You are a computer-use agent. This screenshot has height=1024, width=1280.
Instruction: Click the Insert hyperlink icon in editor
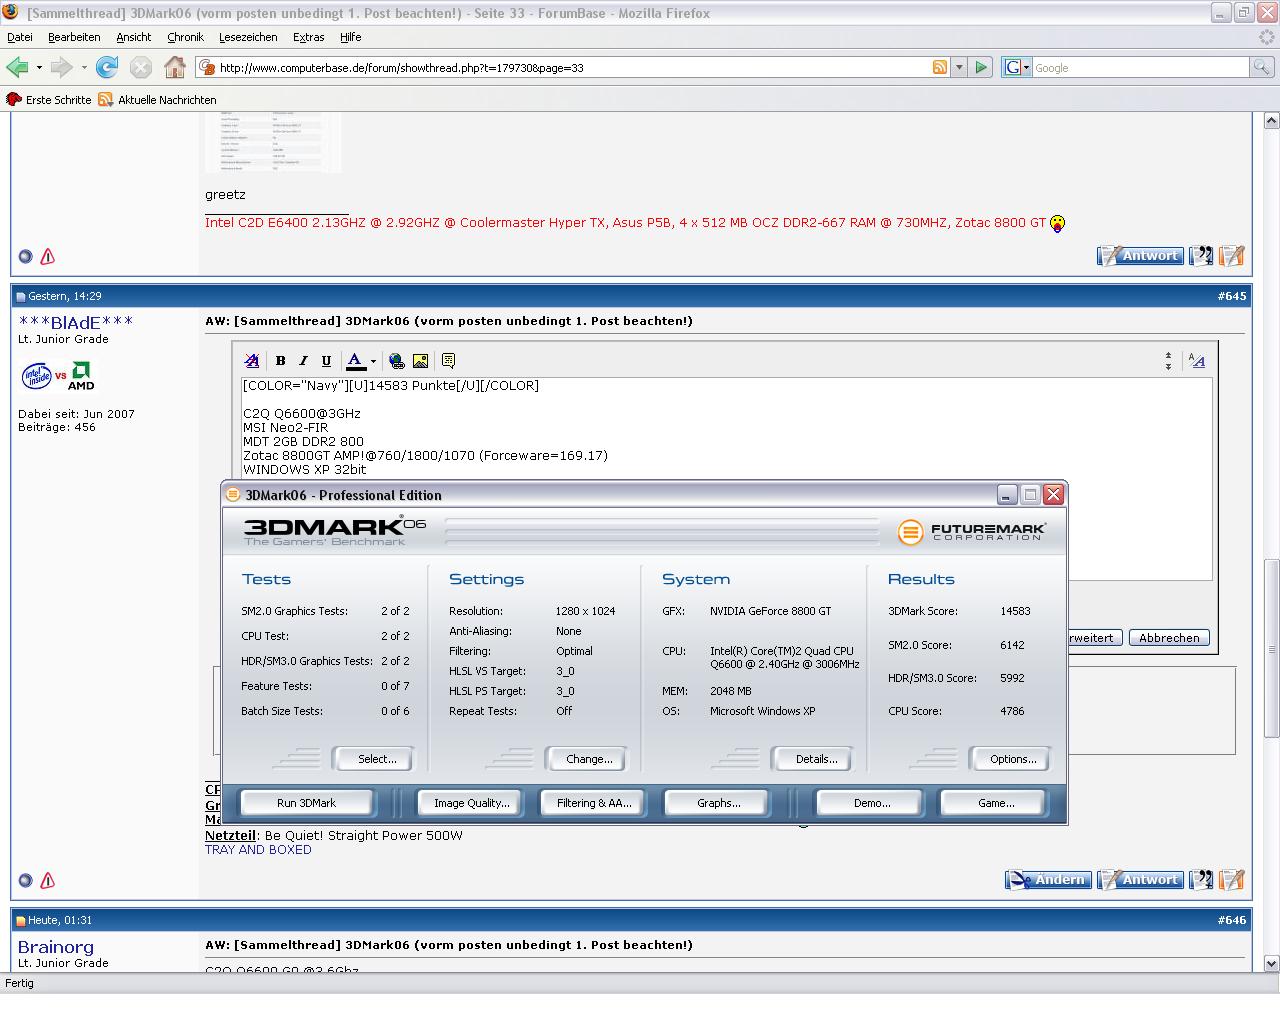pos(397,361)
